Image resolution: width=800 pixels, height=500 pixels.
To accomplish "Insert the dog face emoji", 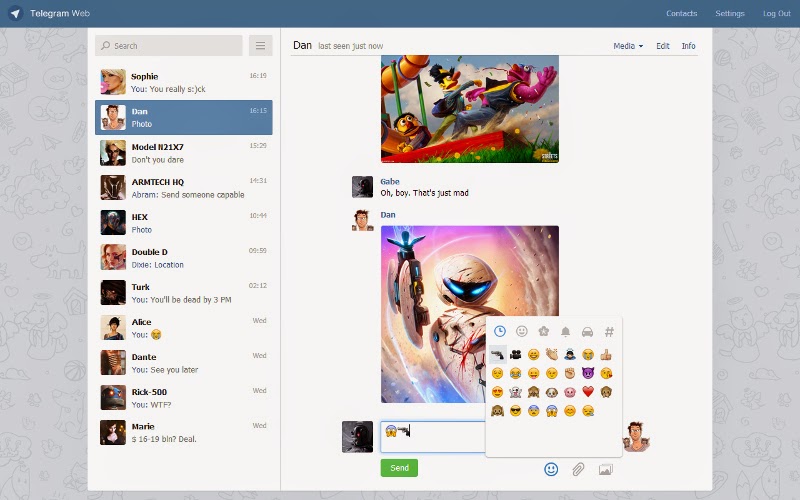I will 552,392.
